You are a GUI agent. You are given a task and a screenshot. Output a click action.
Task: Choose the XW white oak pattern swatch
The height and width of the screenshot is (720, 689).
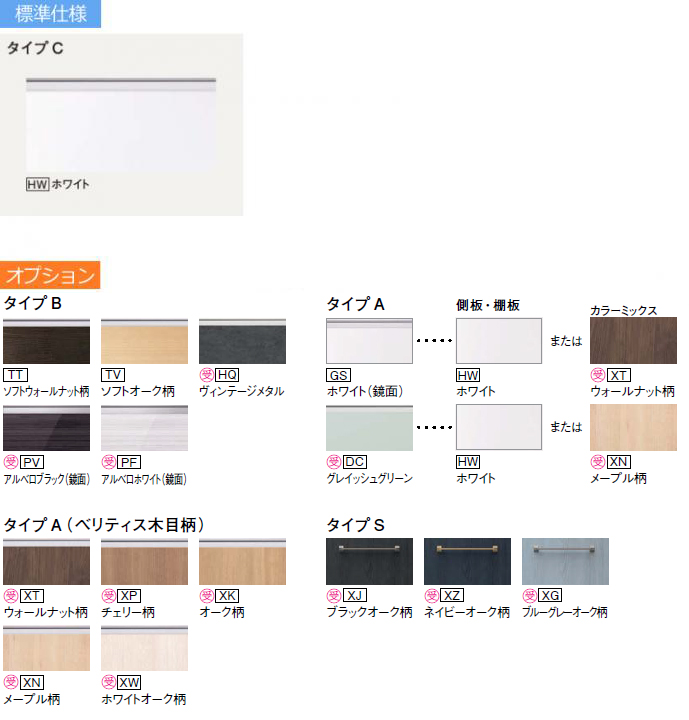click(144, 648)
